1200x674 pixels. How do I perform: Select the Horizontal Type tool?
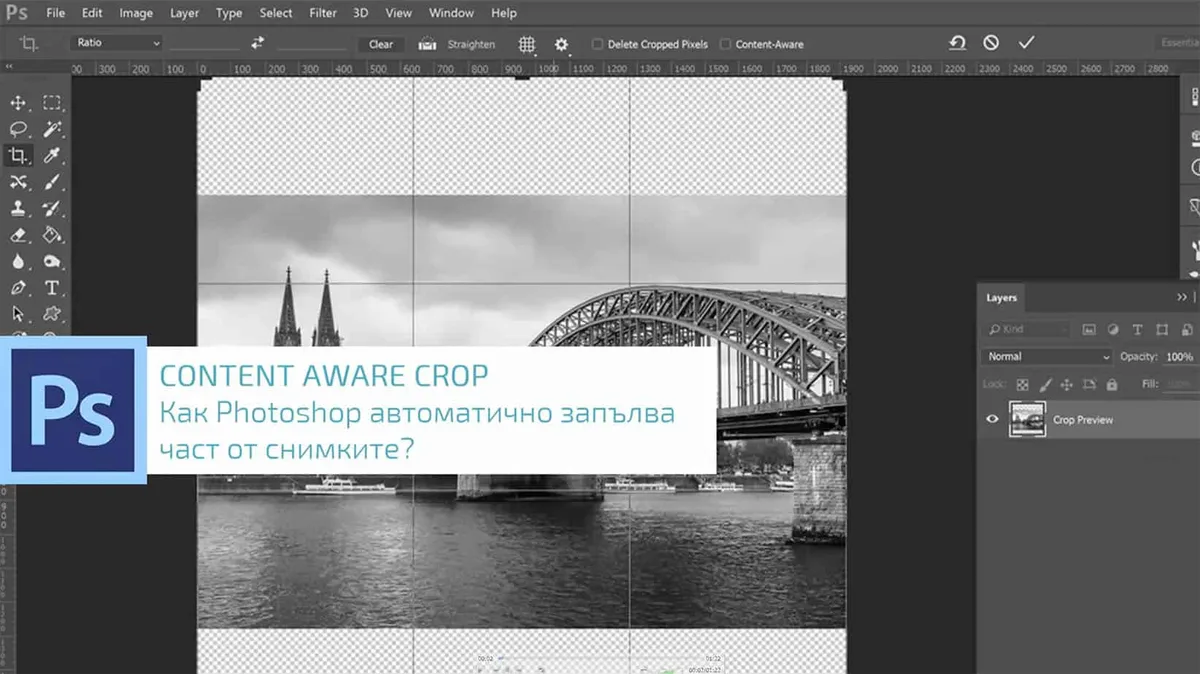click(x=52, y=288)
